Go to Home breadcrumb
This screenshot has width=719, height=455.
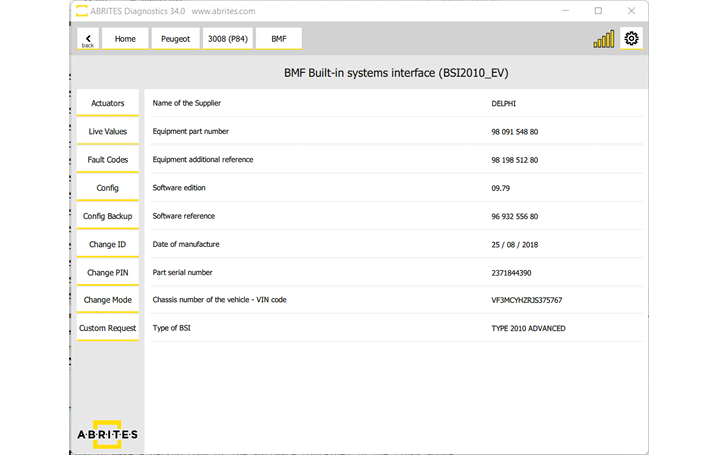pos(125,39)
